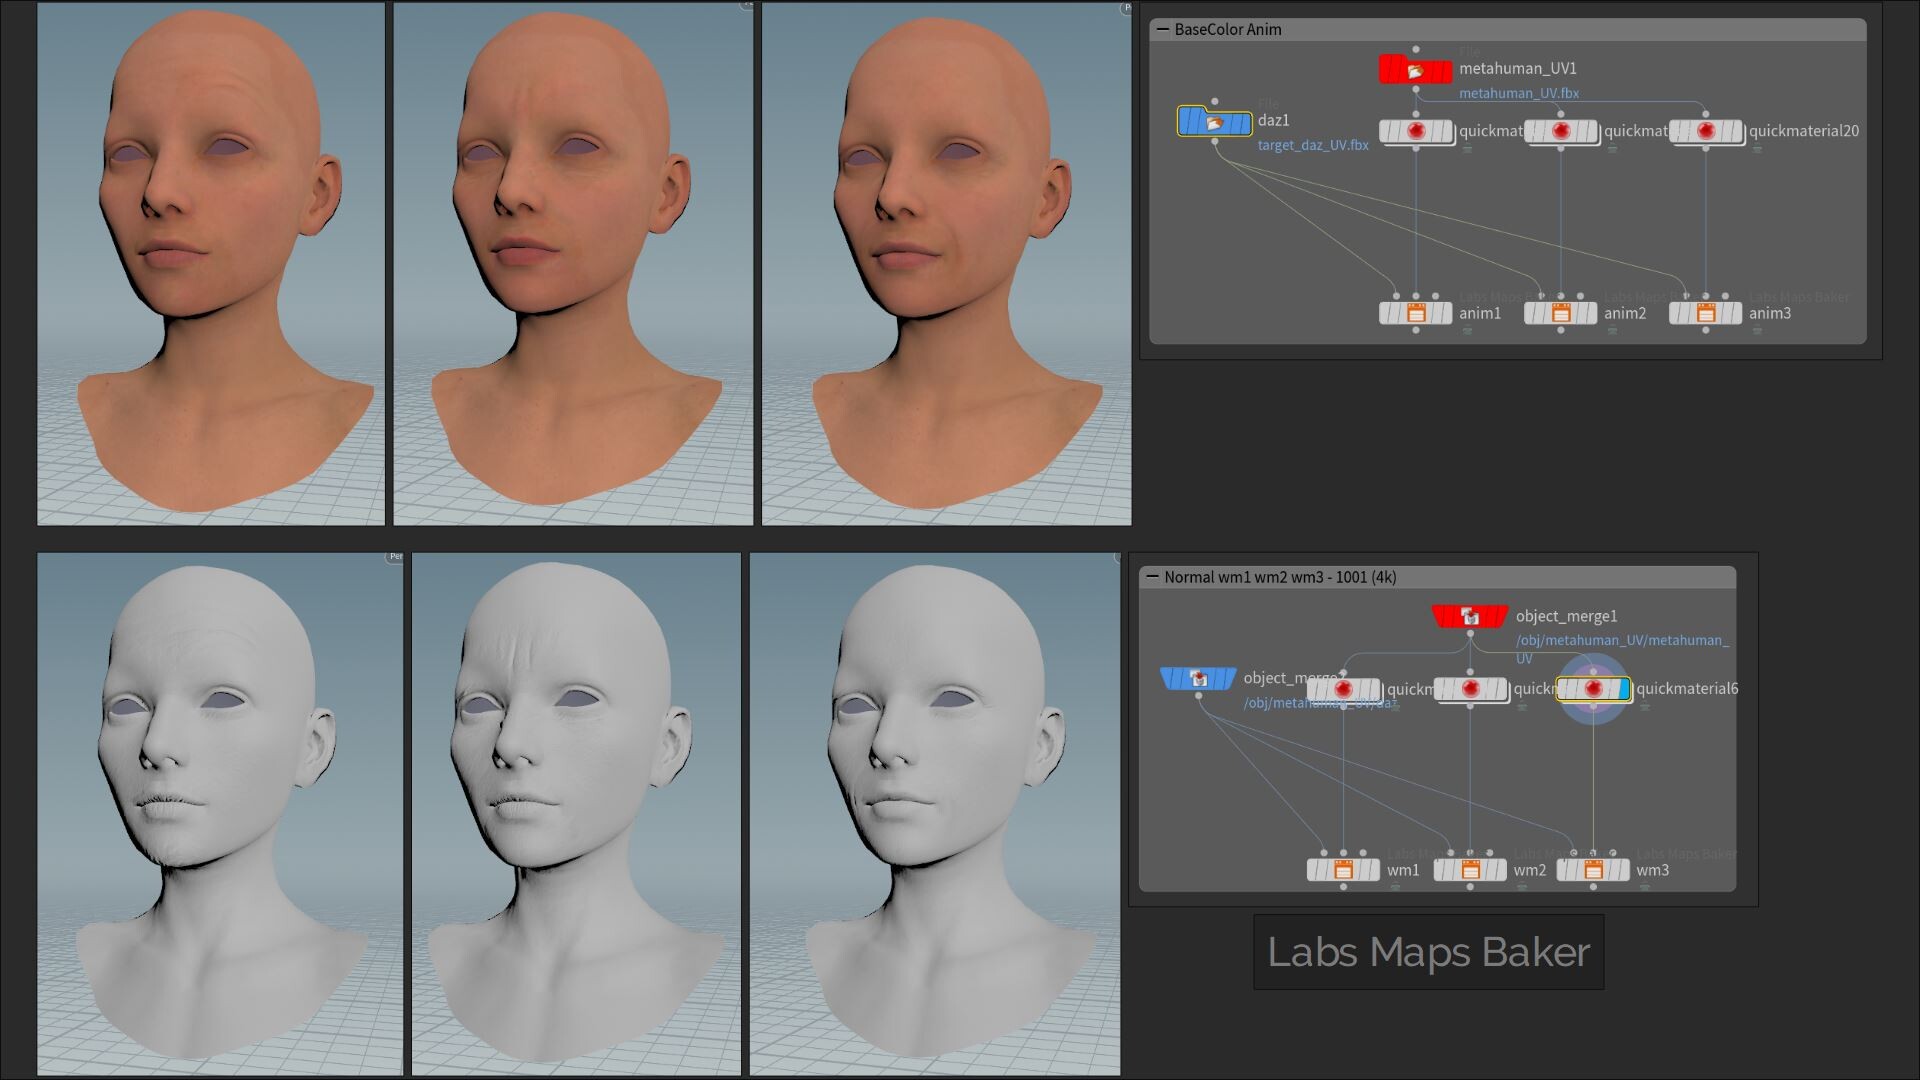The width and height of the screenshot is (1920, 1080).
Task: Select the quickmaterial20 node's red sphere icon
Action: [x=1706, y=131]
